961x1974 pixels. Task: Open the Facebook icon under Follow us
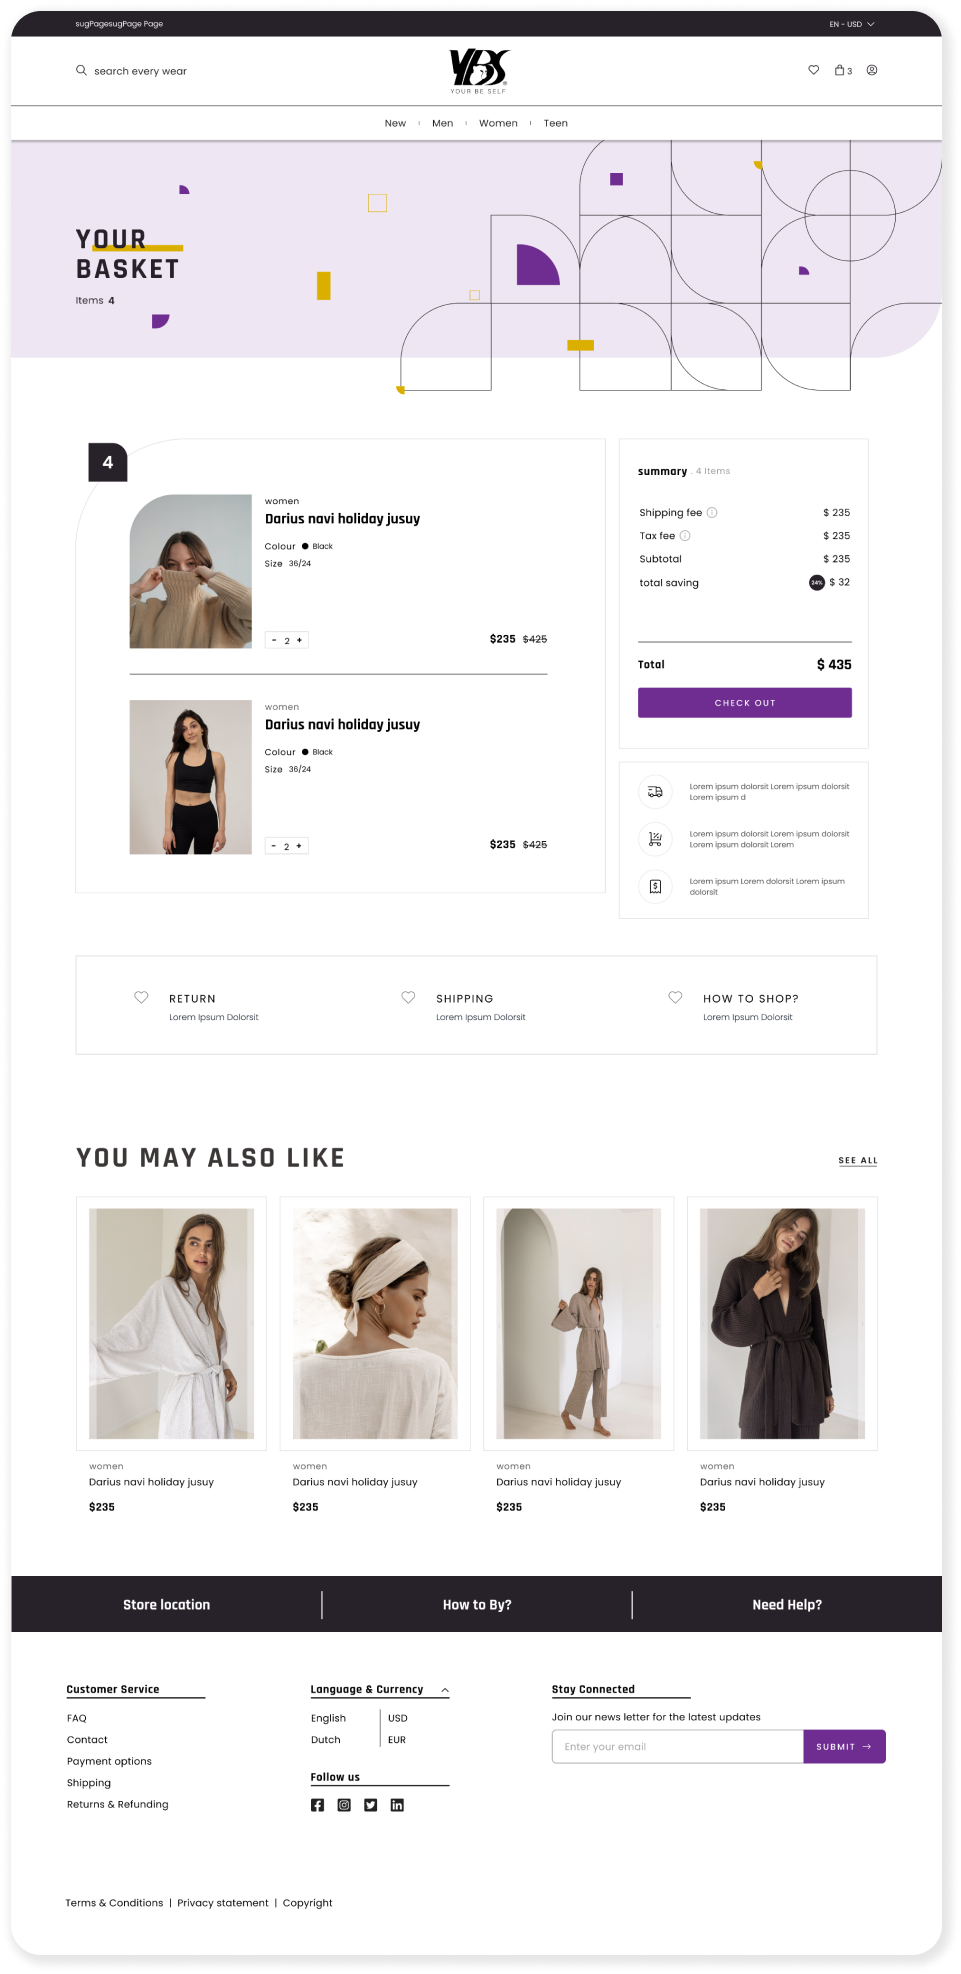pos(317,1805)
